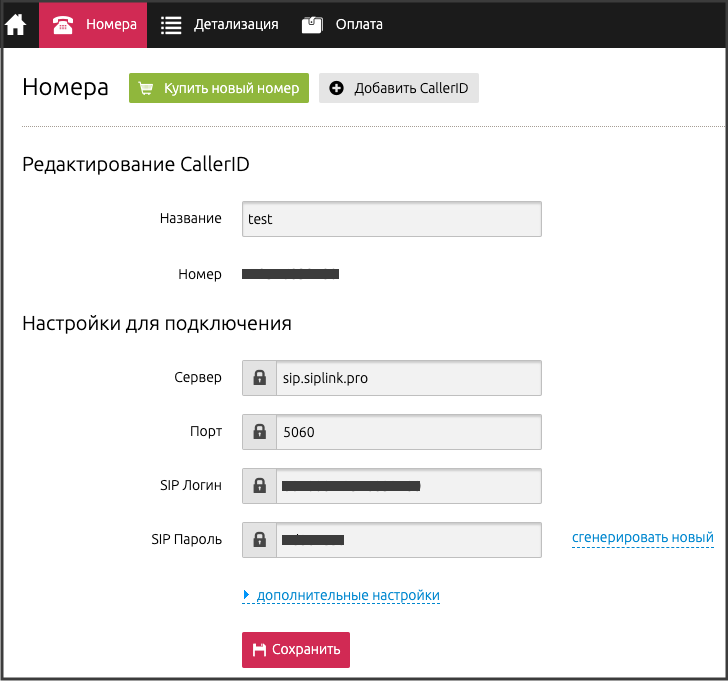Click the сгенерировать новый password link

pos(642,537)
